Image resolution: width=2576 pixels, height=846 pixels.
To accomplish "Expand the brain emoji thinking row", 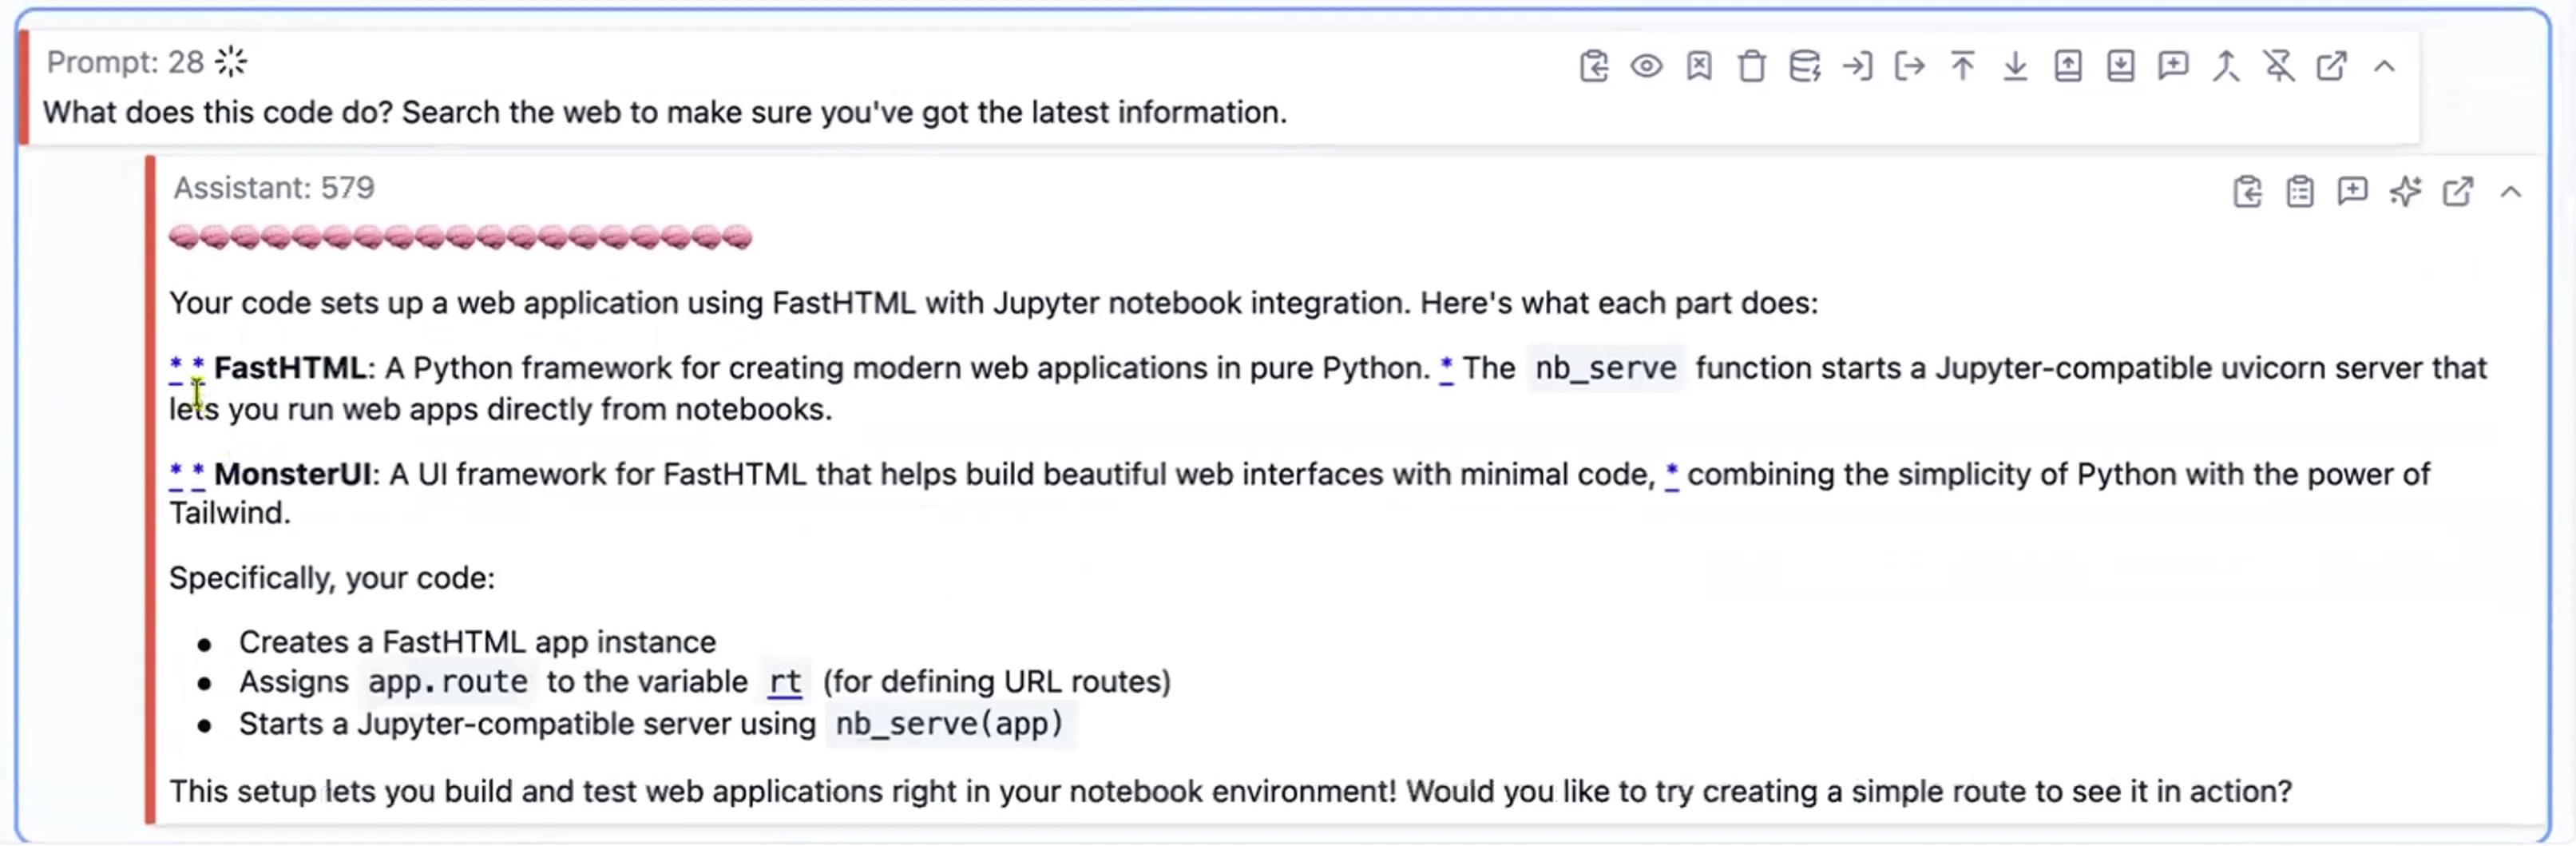I will coord(460,237).
